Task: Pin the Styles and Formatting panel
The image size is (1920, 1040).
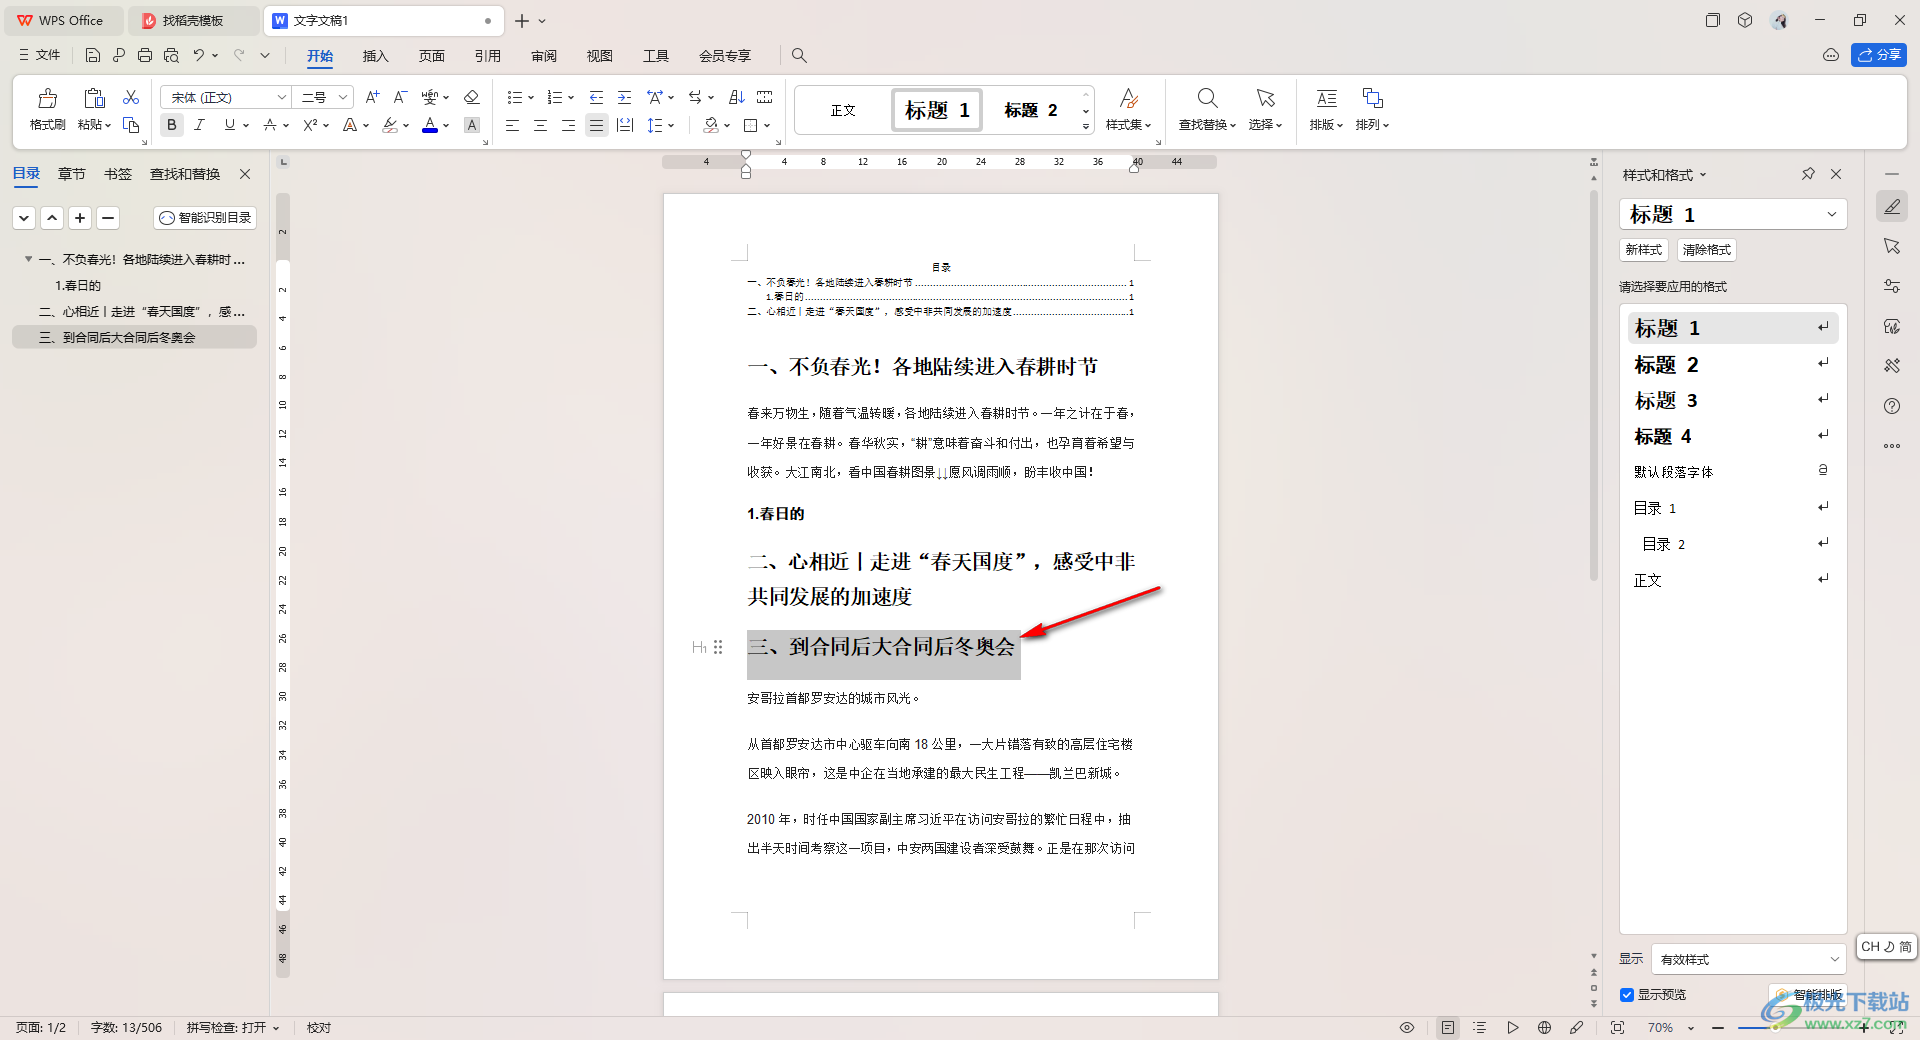Action: click(1808, 174)
